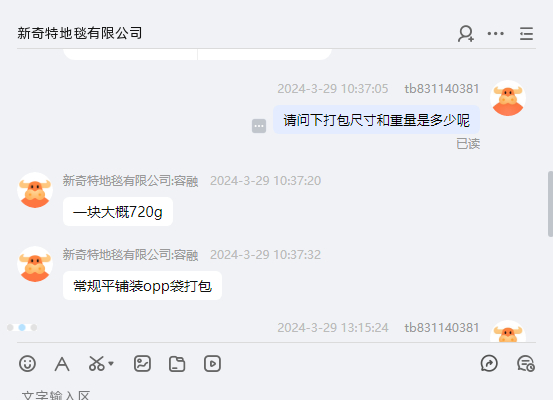
Task: Click the send video icon
Action: pyautogui.click(x=212, y=364)
